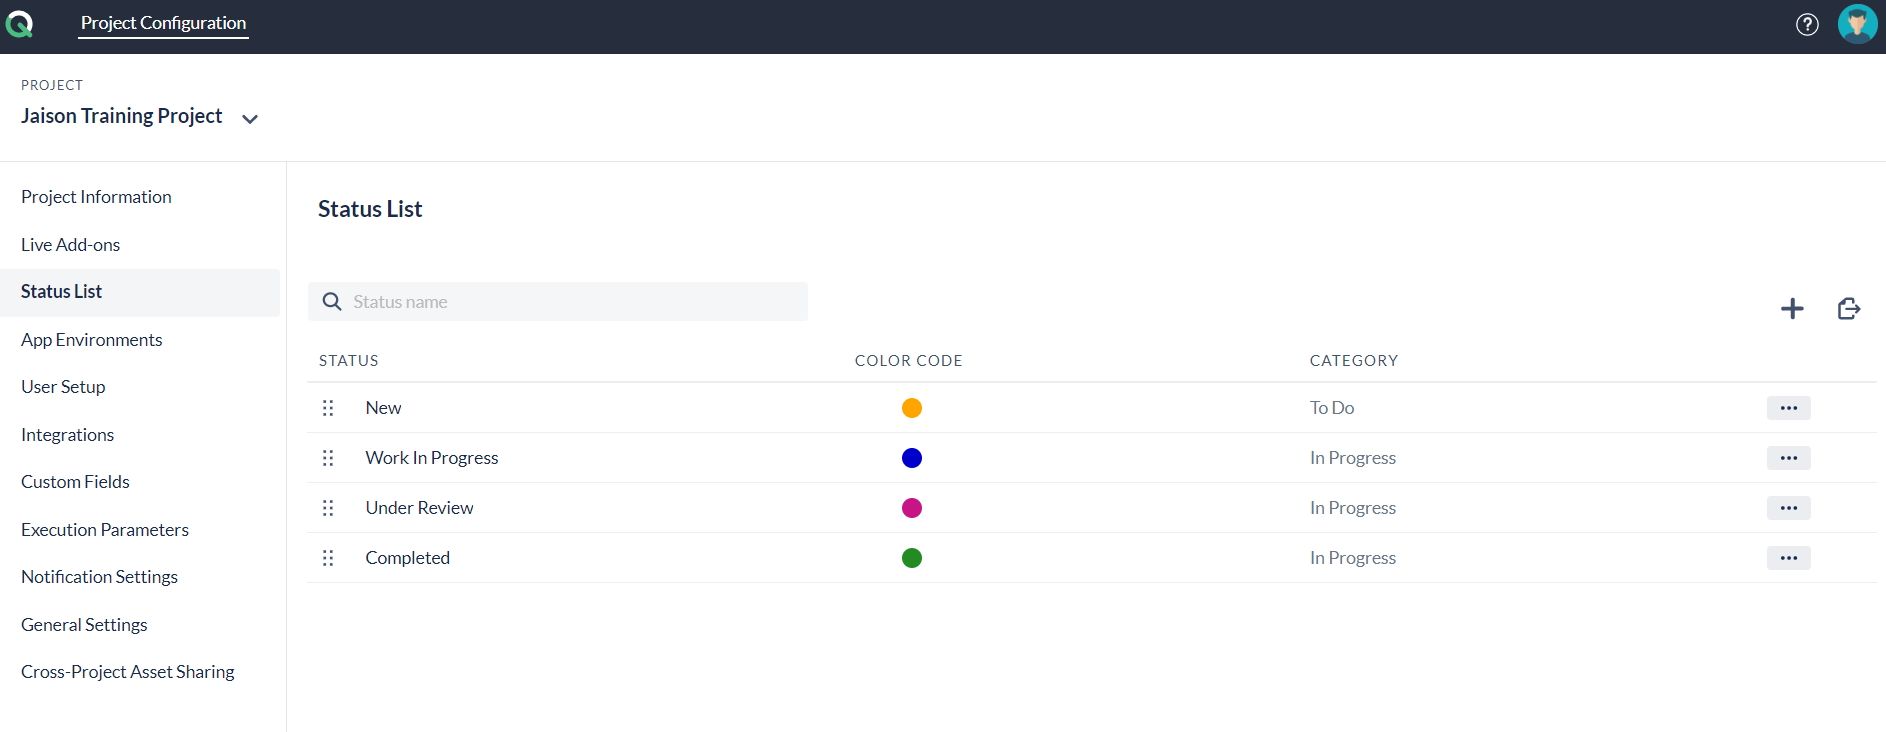Focus the Status name search field
The image size is (1886, 732).
pyautogui.click(x=558, y=302)
